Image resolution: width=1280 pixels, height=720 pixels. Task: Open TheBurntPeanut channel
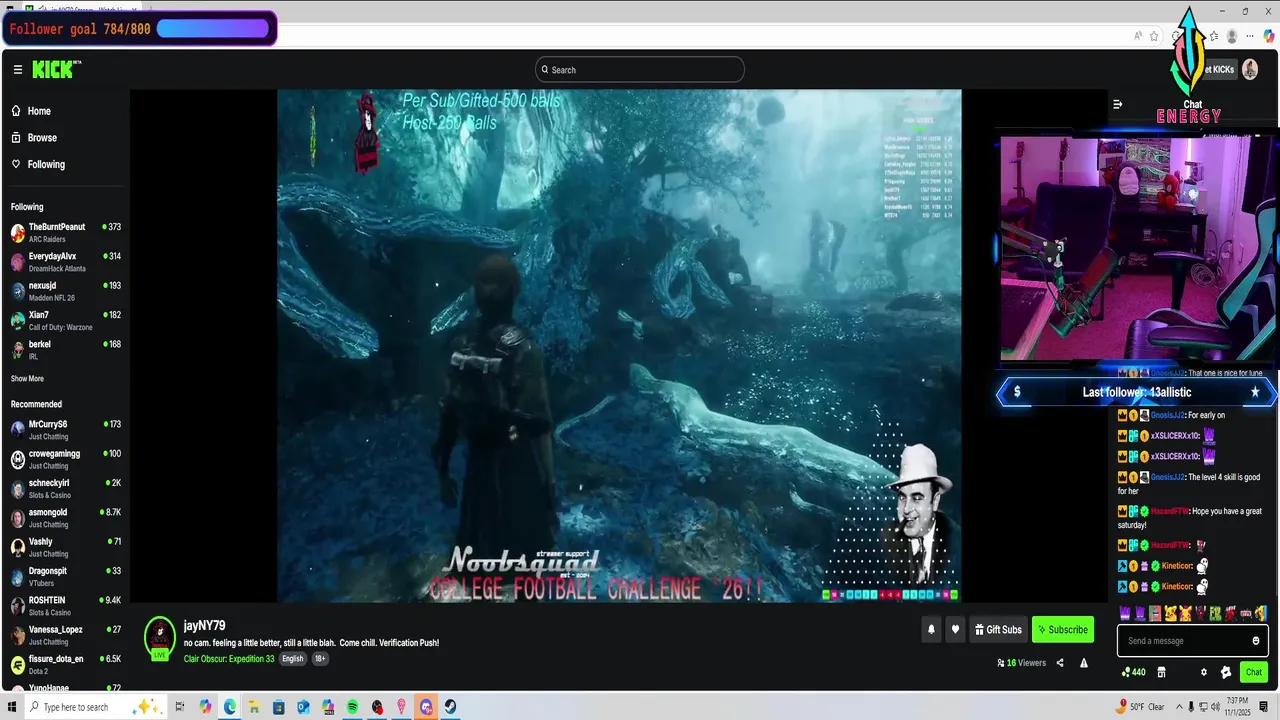(x=65, y=233)
